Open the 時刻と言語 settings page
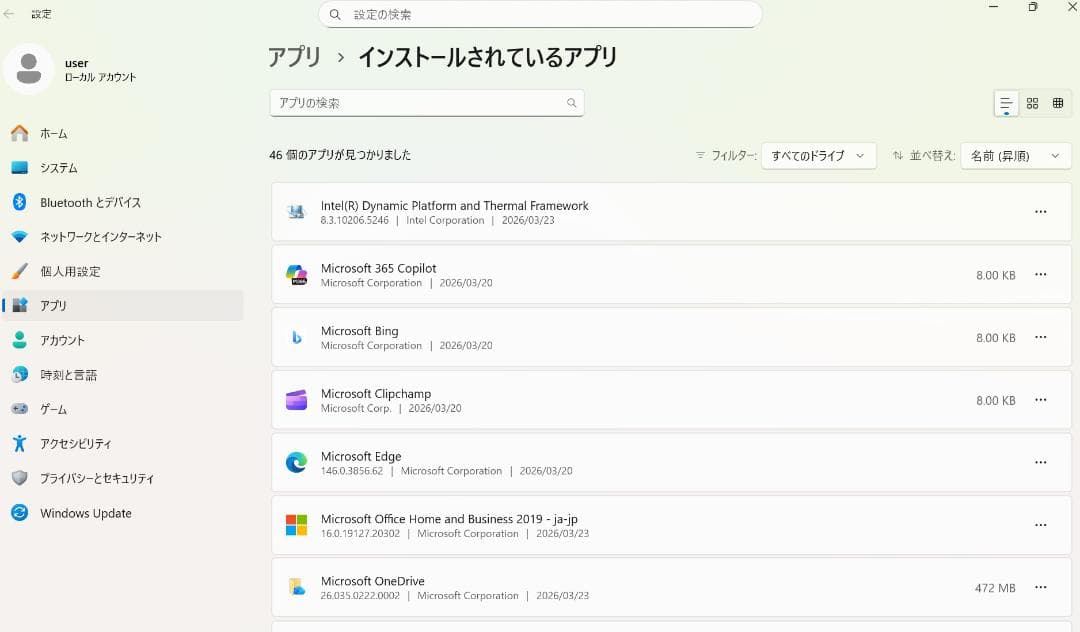Screen dimensions: 1080x632 click(123, 374)
